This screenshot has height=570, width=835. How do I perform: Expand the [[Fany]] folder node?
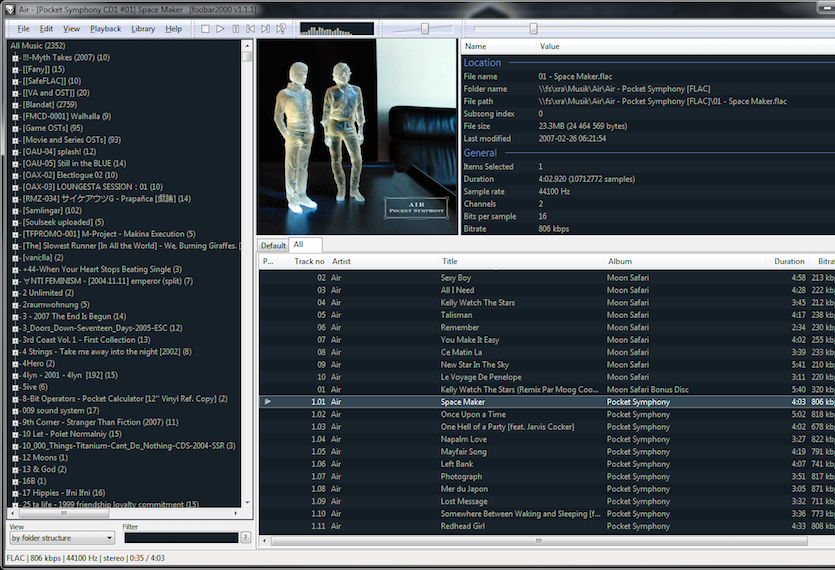click(x=15, y=70)
